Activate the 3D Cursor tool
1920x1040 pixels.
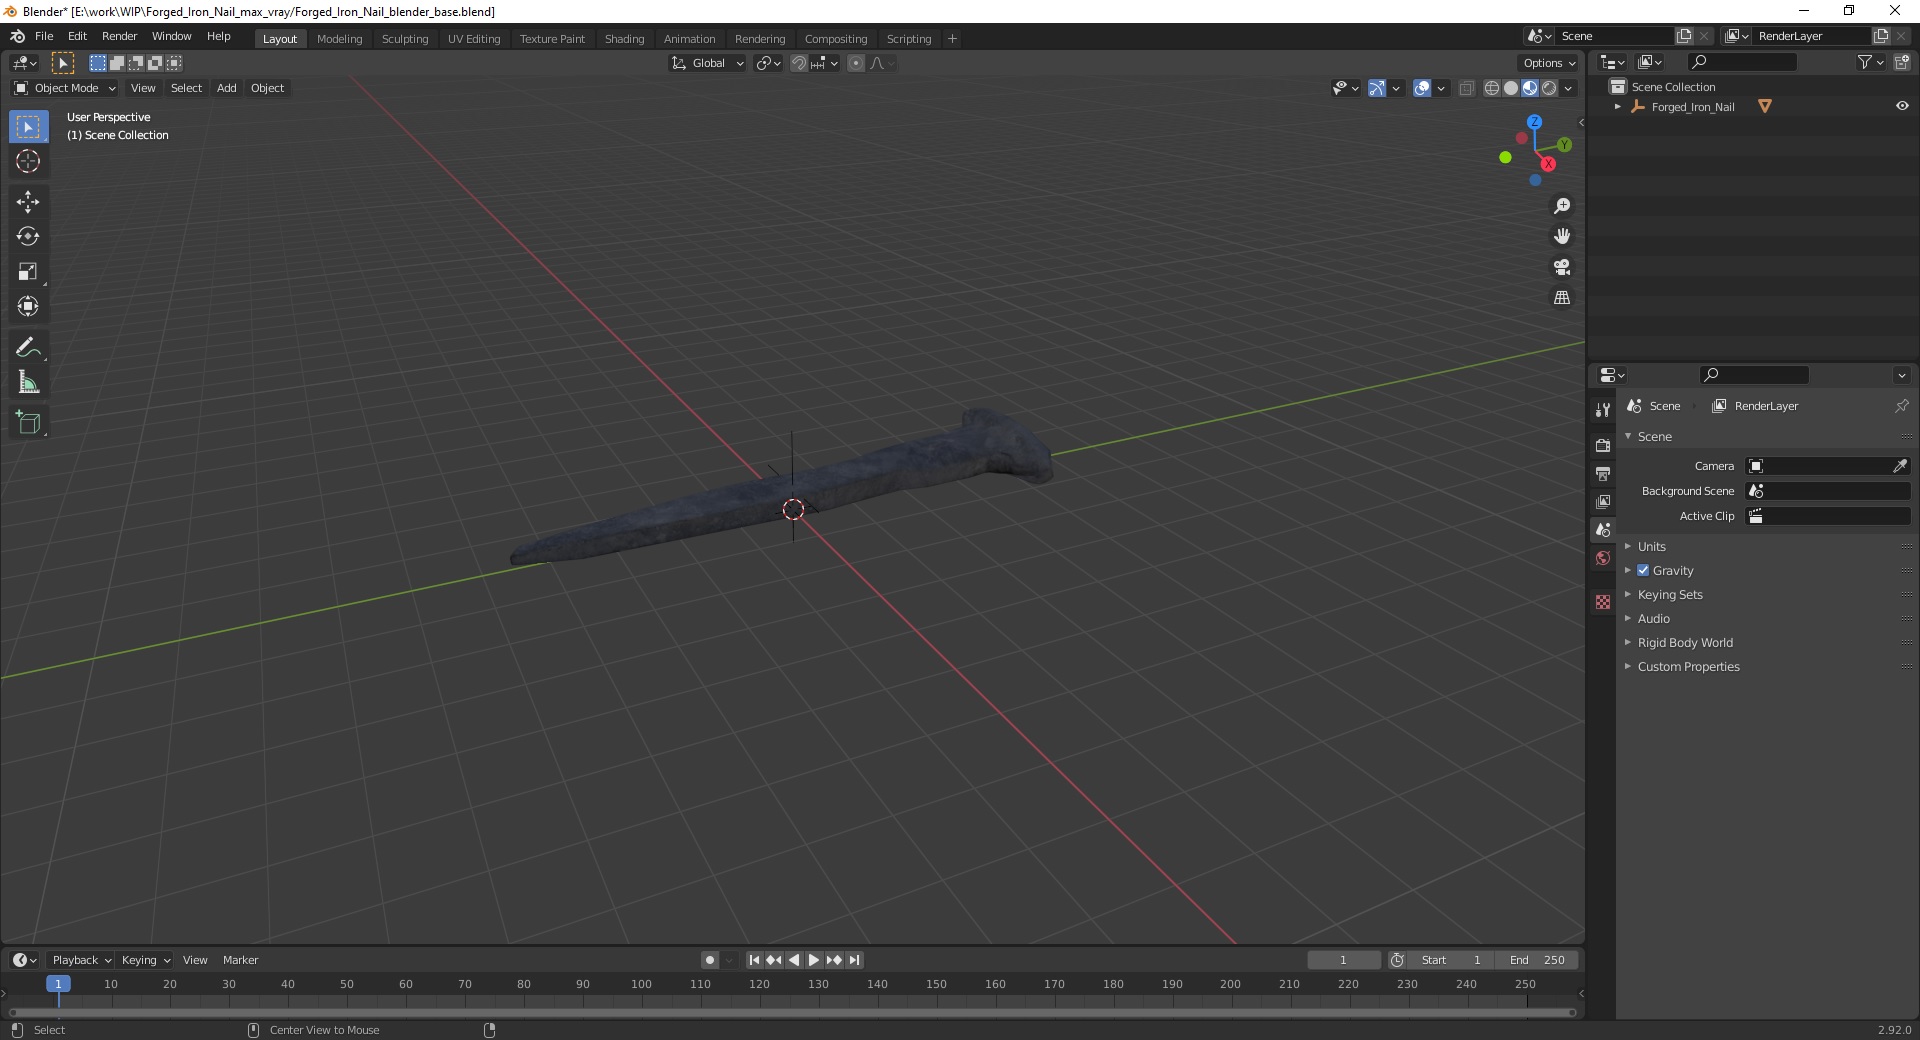[28, 161]
